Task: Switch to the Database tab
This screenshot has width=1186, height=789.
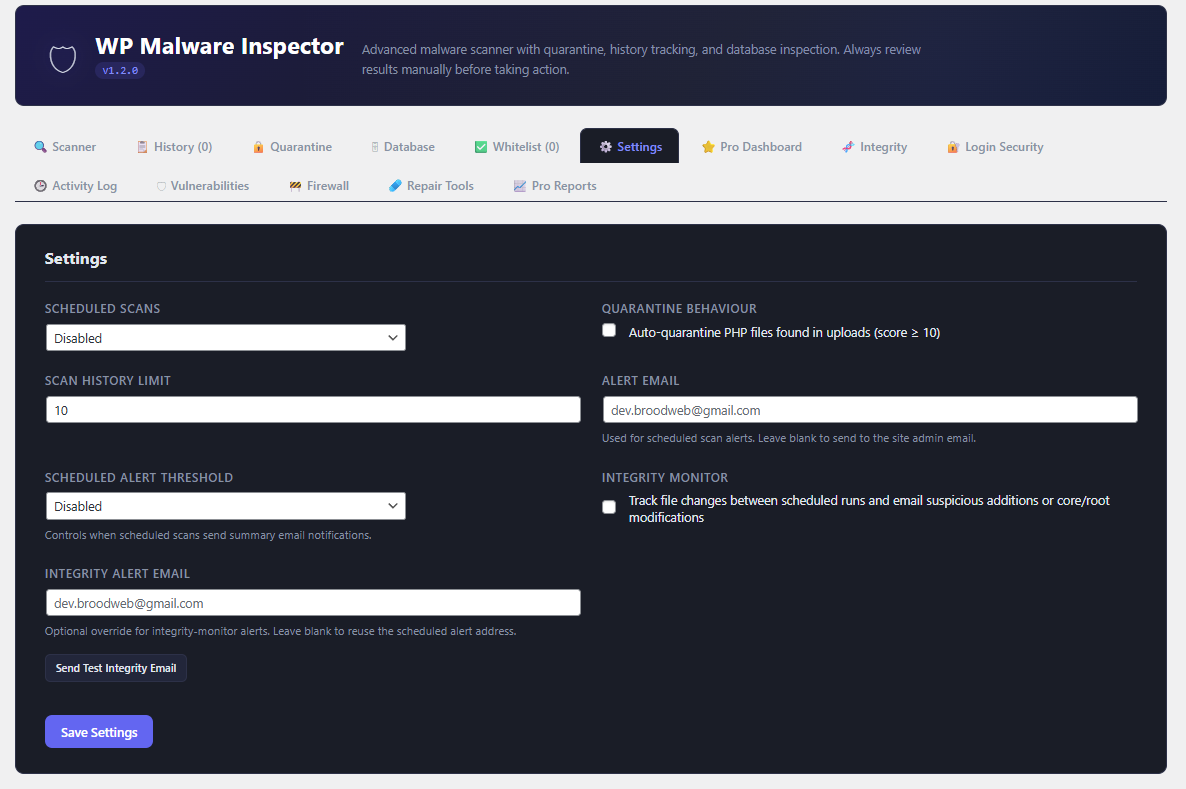Action: click(403, 147)
